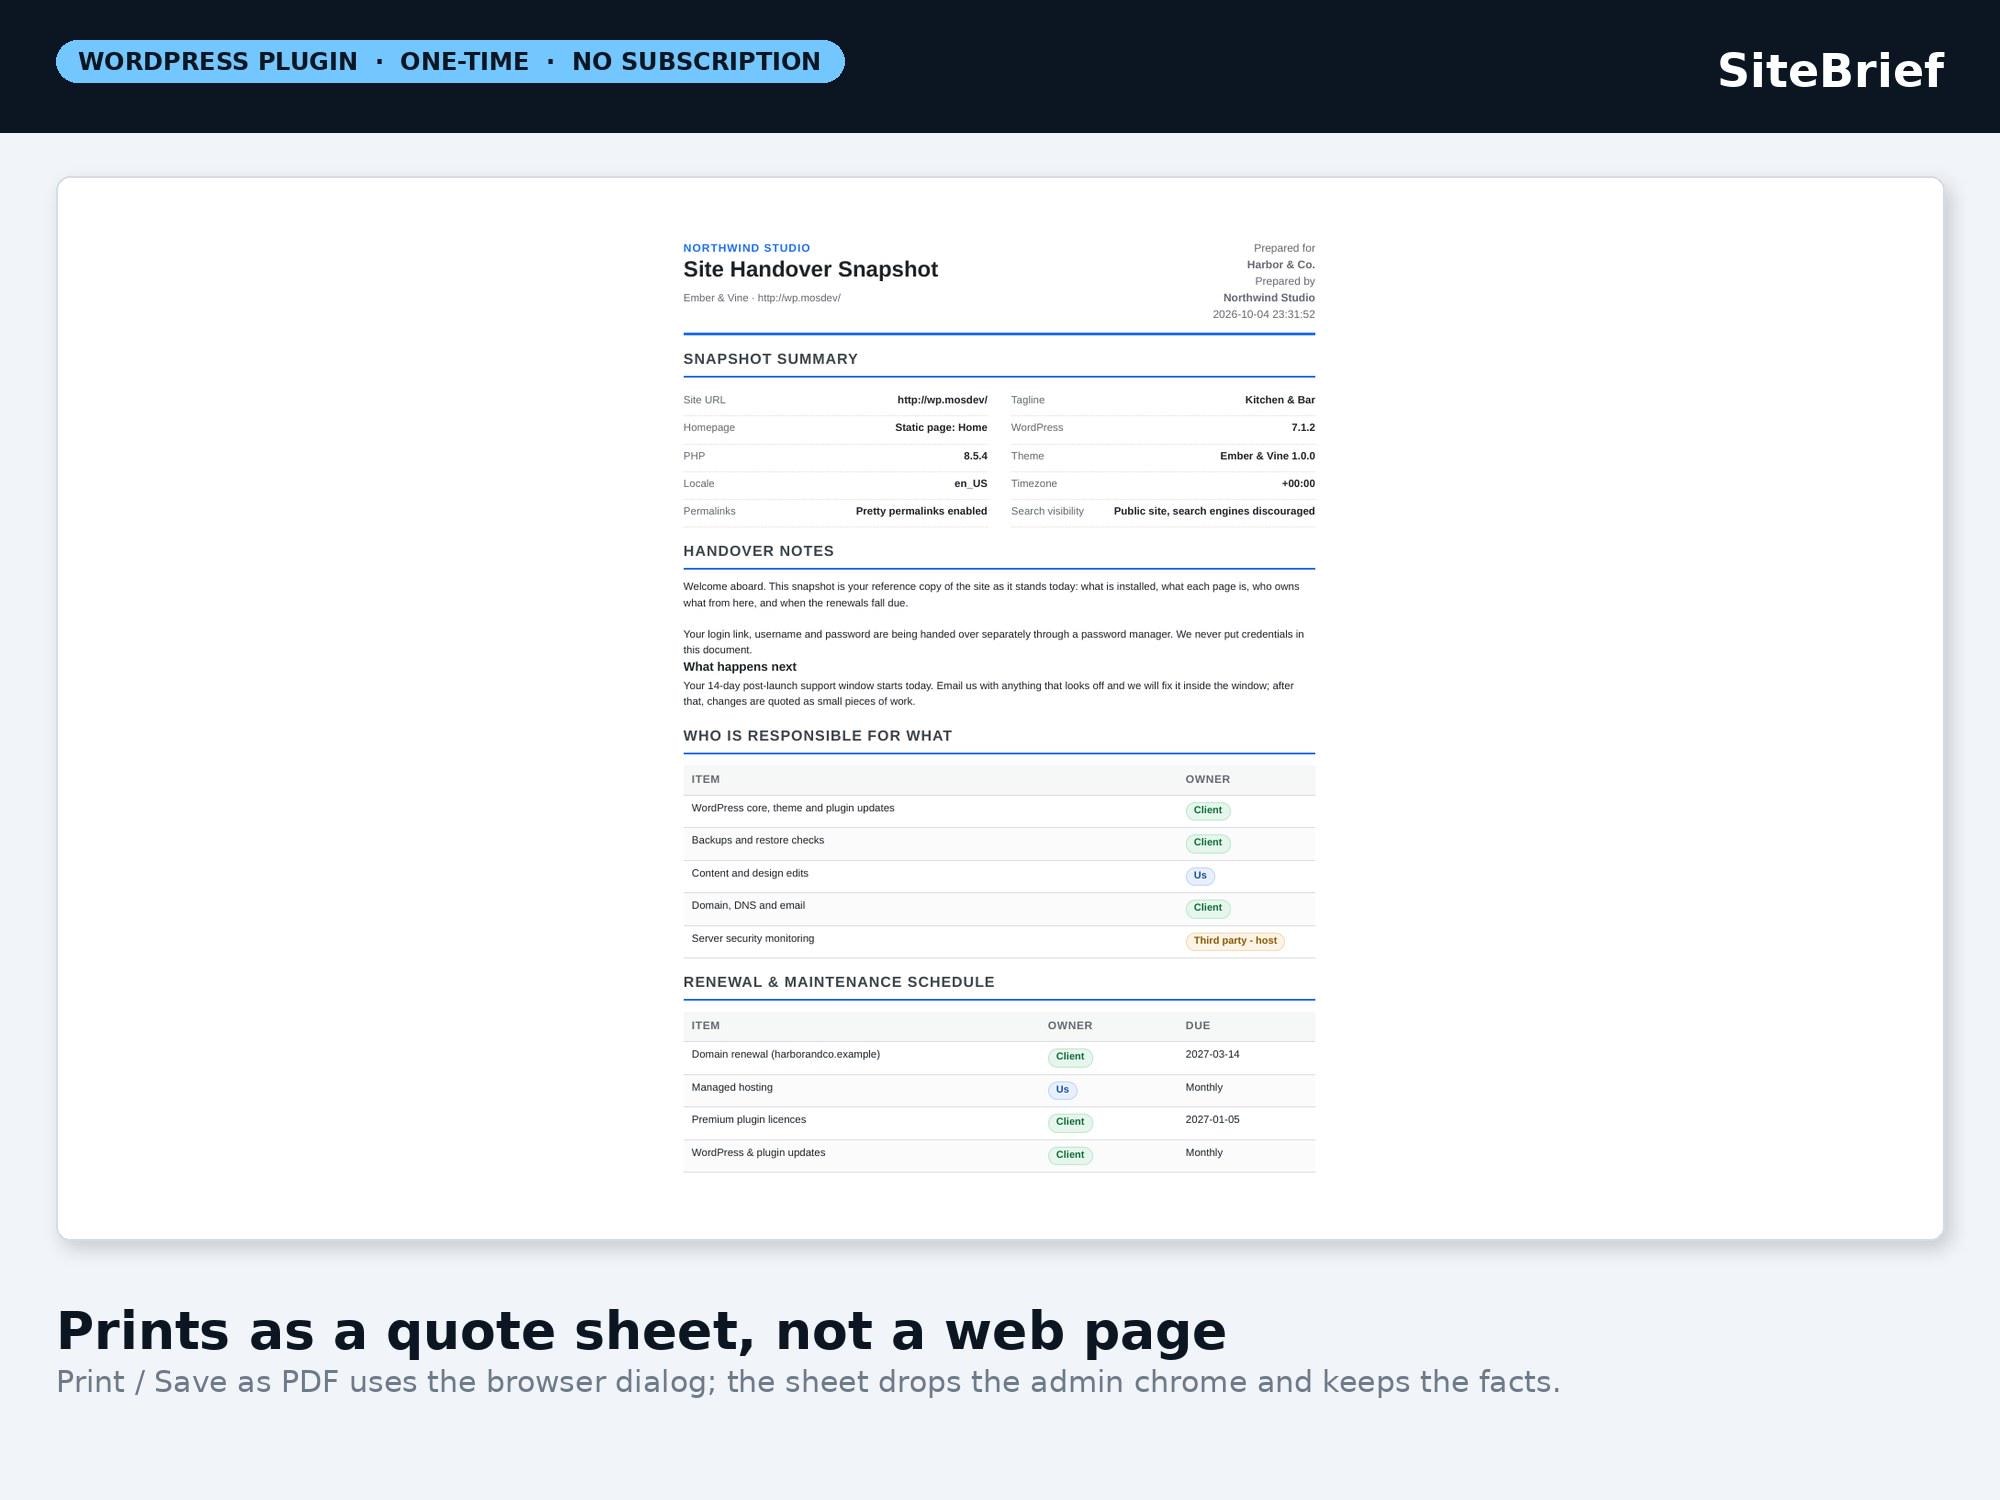2000x1500 pixels.
Task: Click the Server security monitoring row text
Action: coord(752,939)
